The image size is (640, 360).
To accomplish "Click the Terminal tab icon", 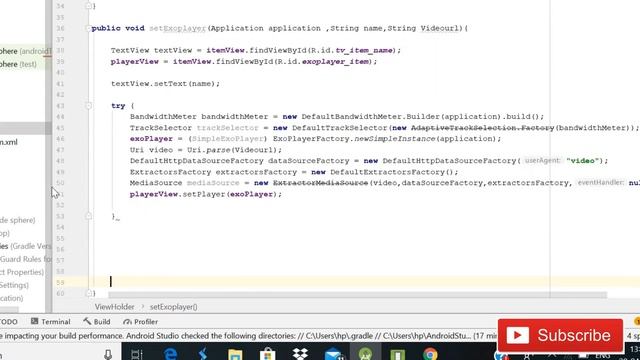I will pos(35,321).
